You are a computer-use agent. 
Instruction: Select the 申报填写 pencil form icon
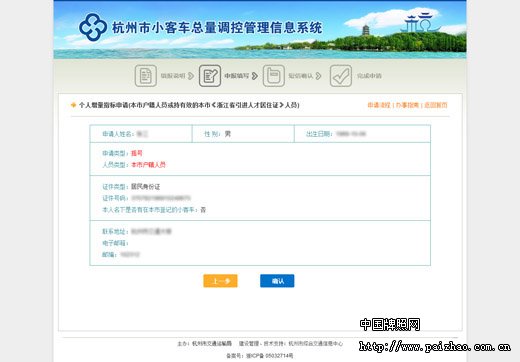point(210,76)
